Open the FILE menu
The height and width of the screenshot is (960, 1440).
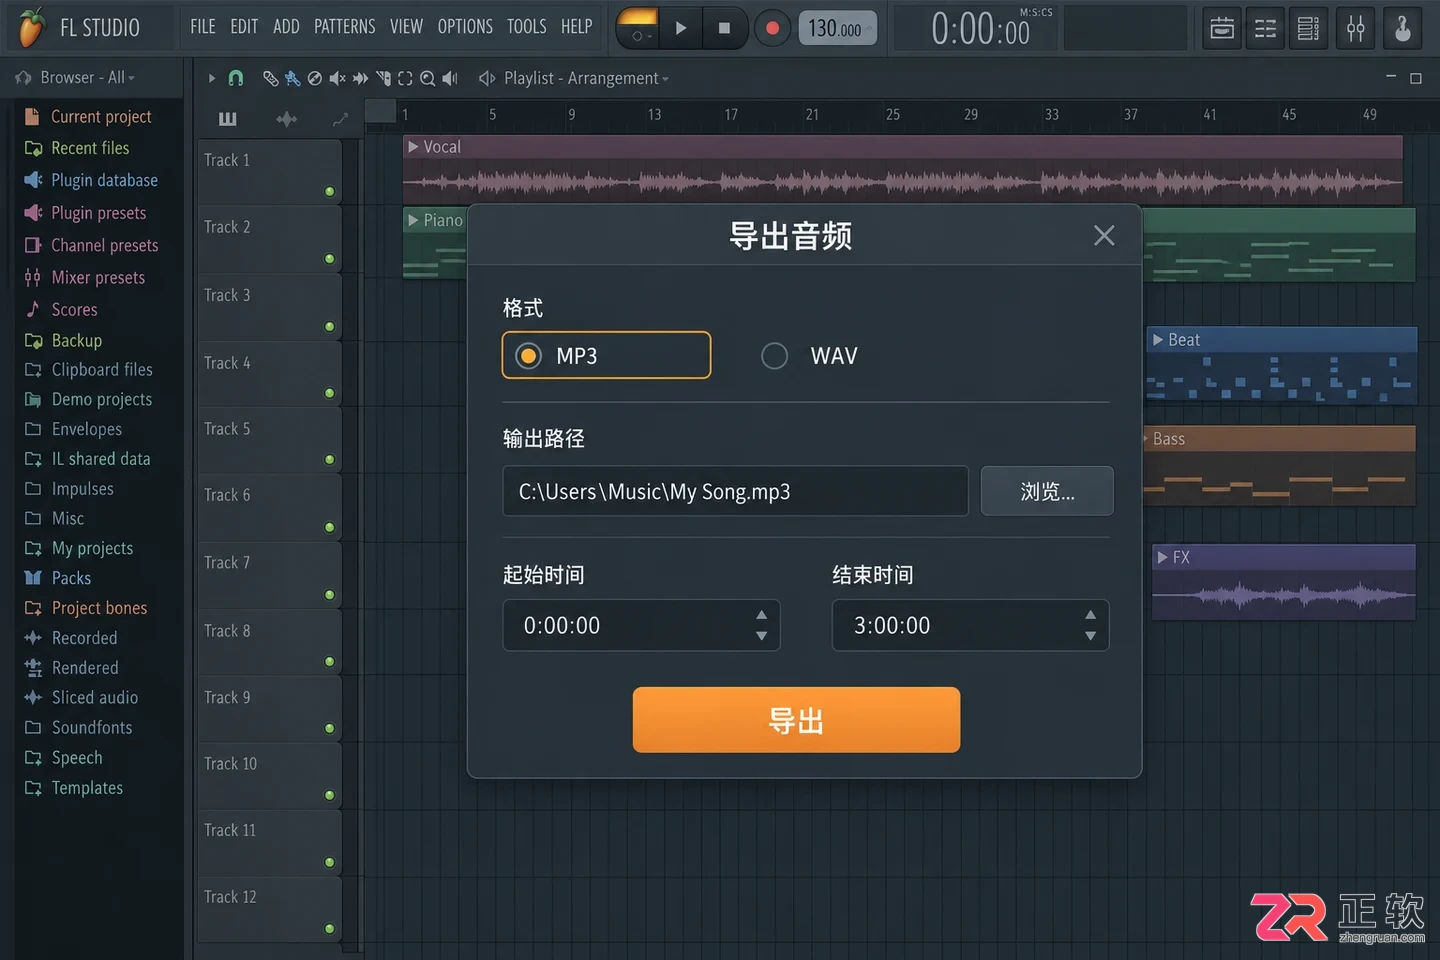203,27
